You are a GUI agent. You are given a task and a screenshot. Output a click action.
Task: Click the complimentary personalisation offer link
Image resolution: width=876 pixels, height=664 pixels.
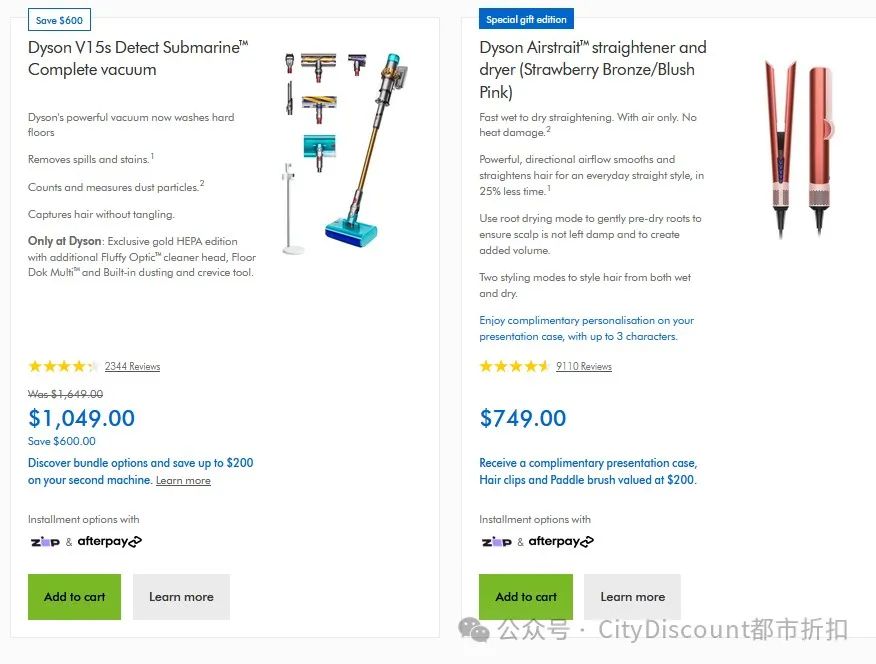click(x=586, y=328)
